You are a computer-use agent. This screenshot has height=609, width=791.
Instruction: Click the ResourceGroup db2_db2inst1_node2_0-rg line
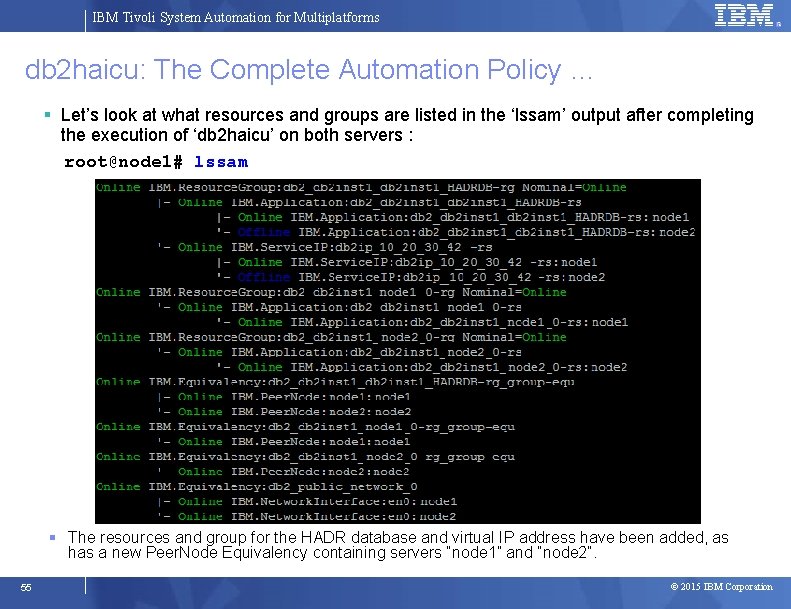pos(331,337)
